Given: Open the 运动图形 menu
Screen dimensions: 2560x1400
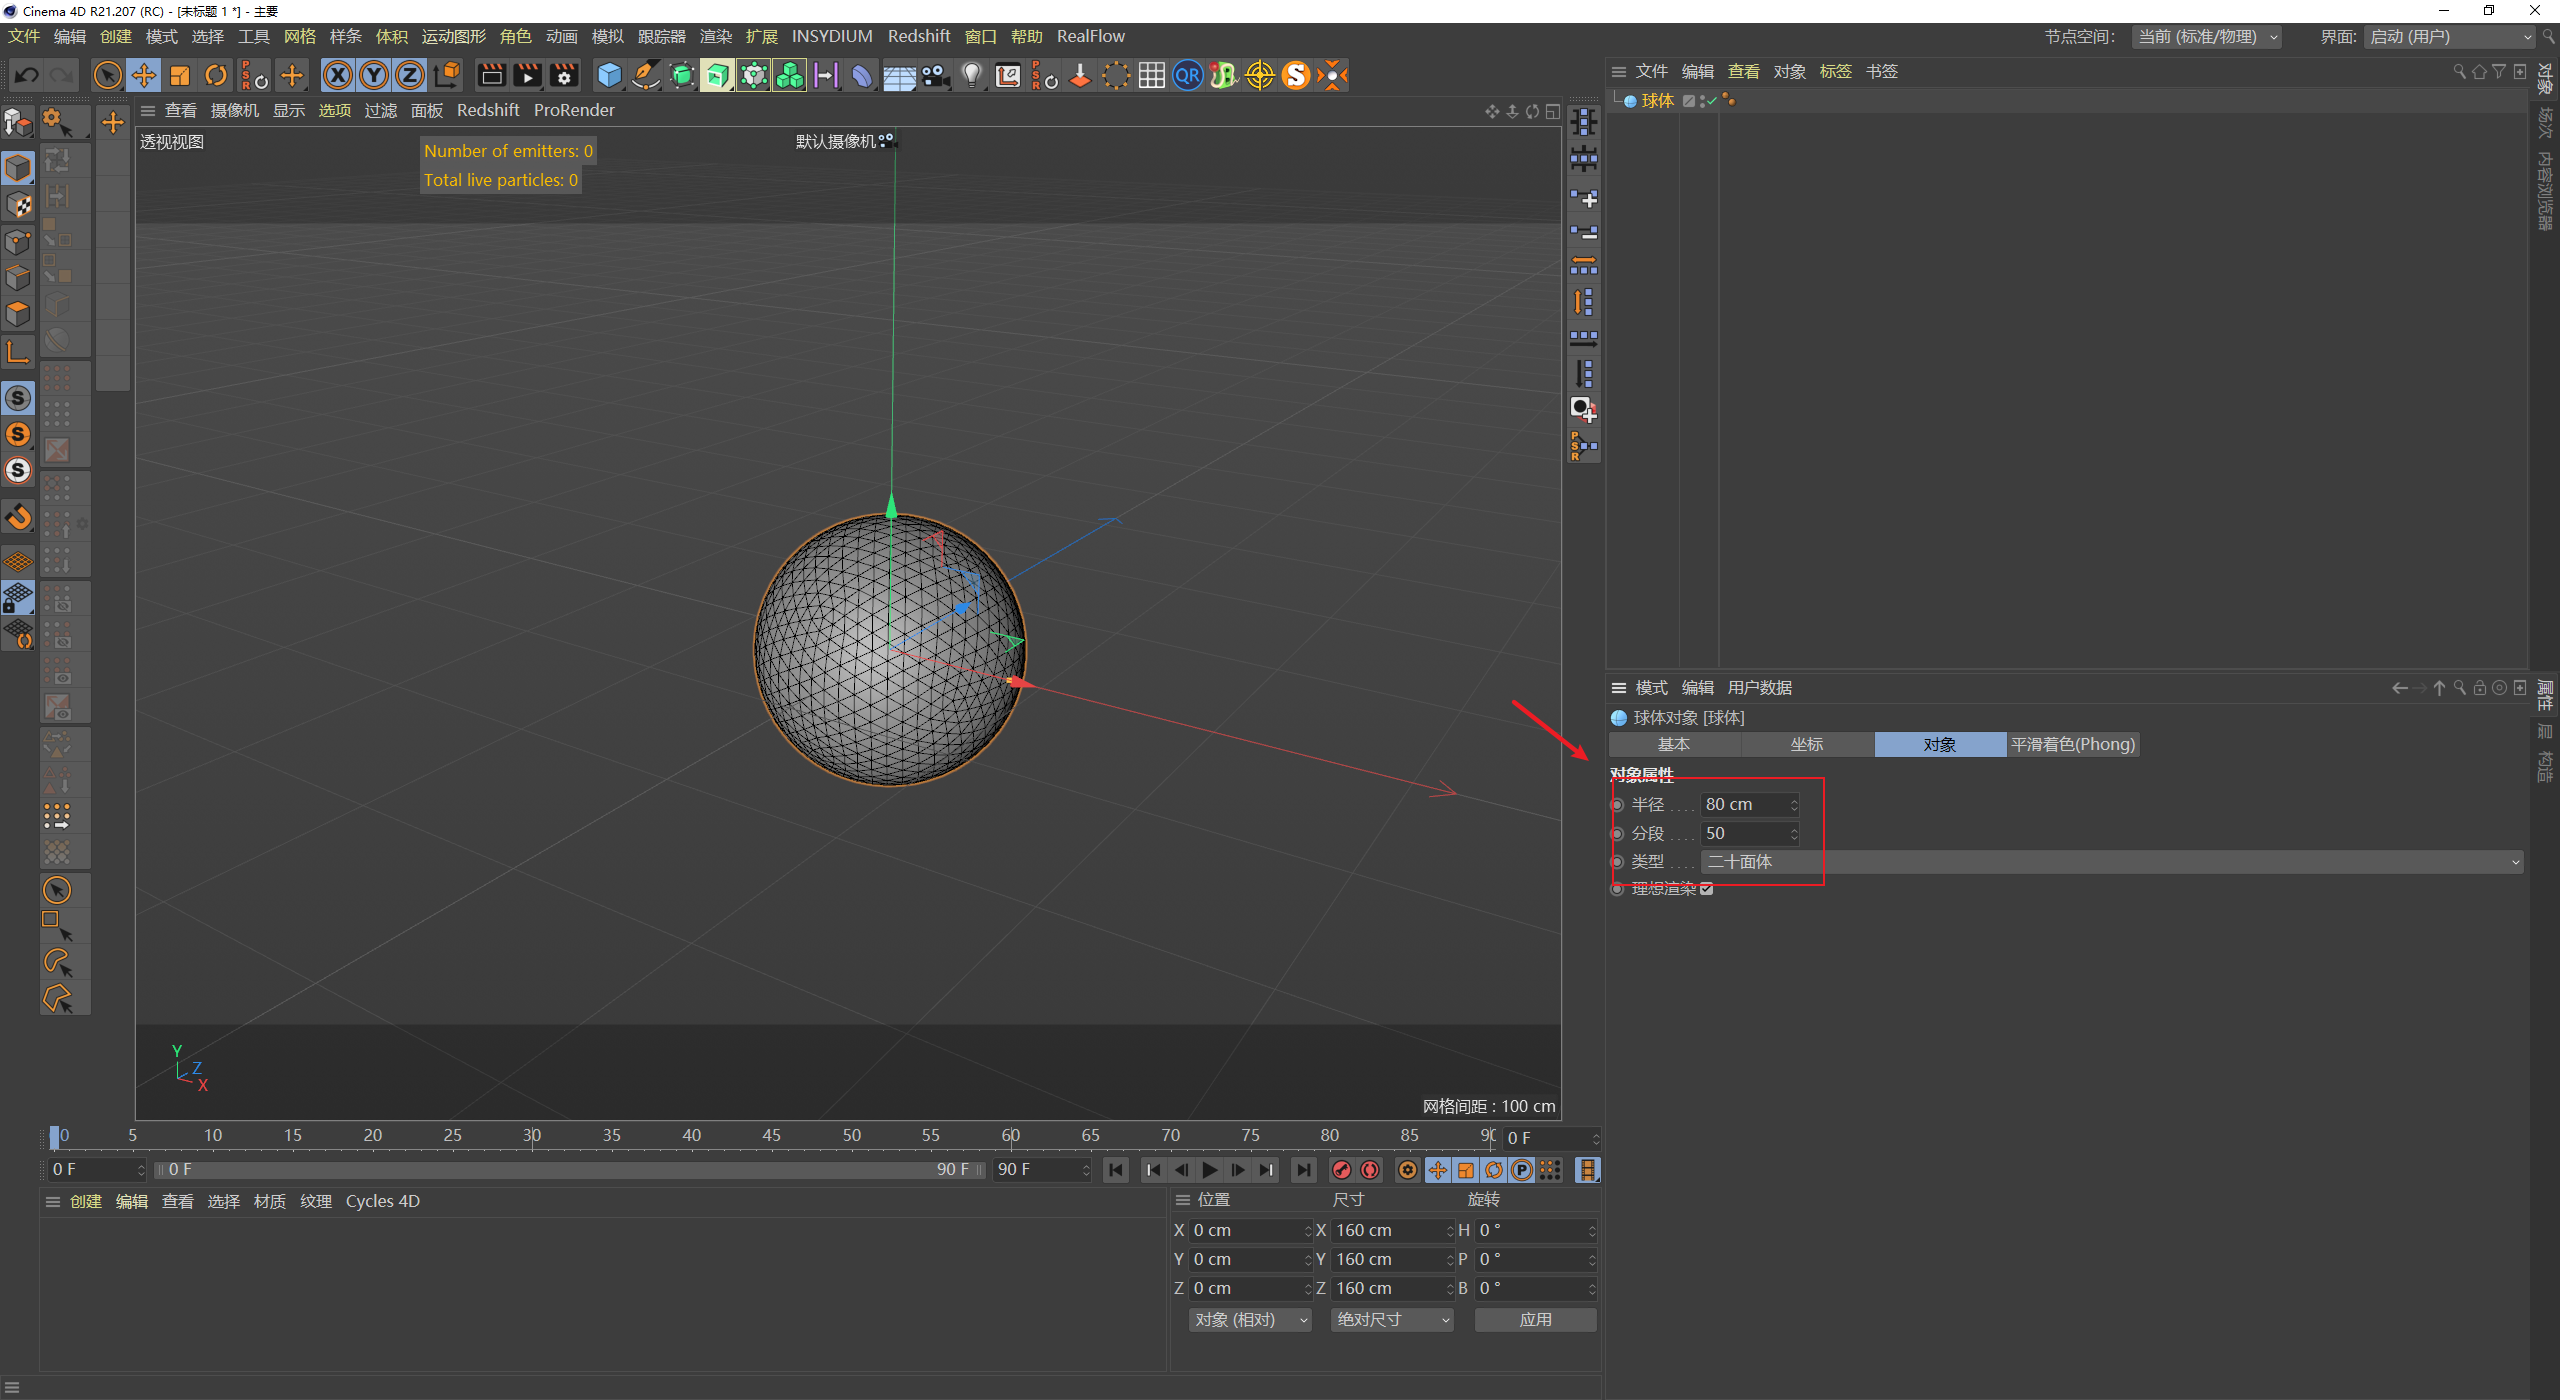Looking at the screenshot, I should 453,37.
